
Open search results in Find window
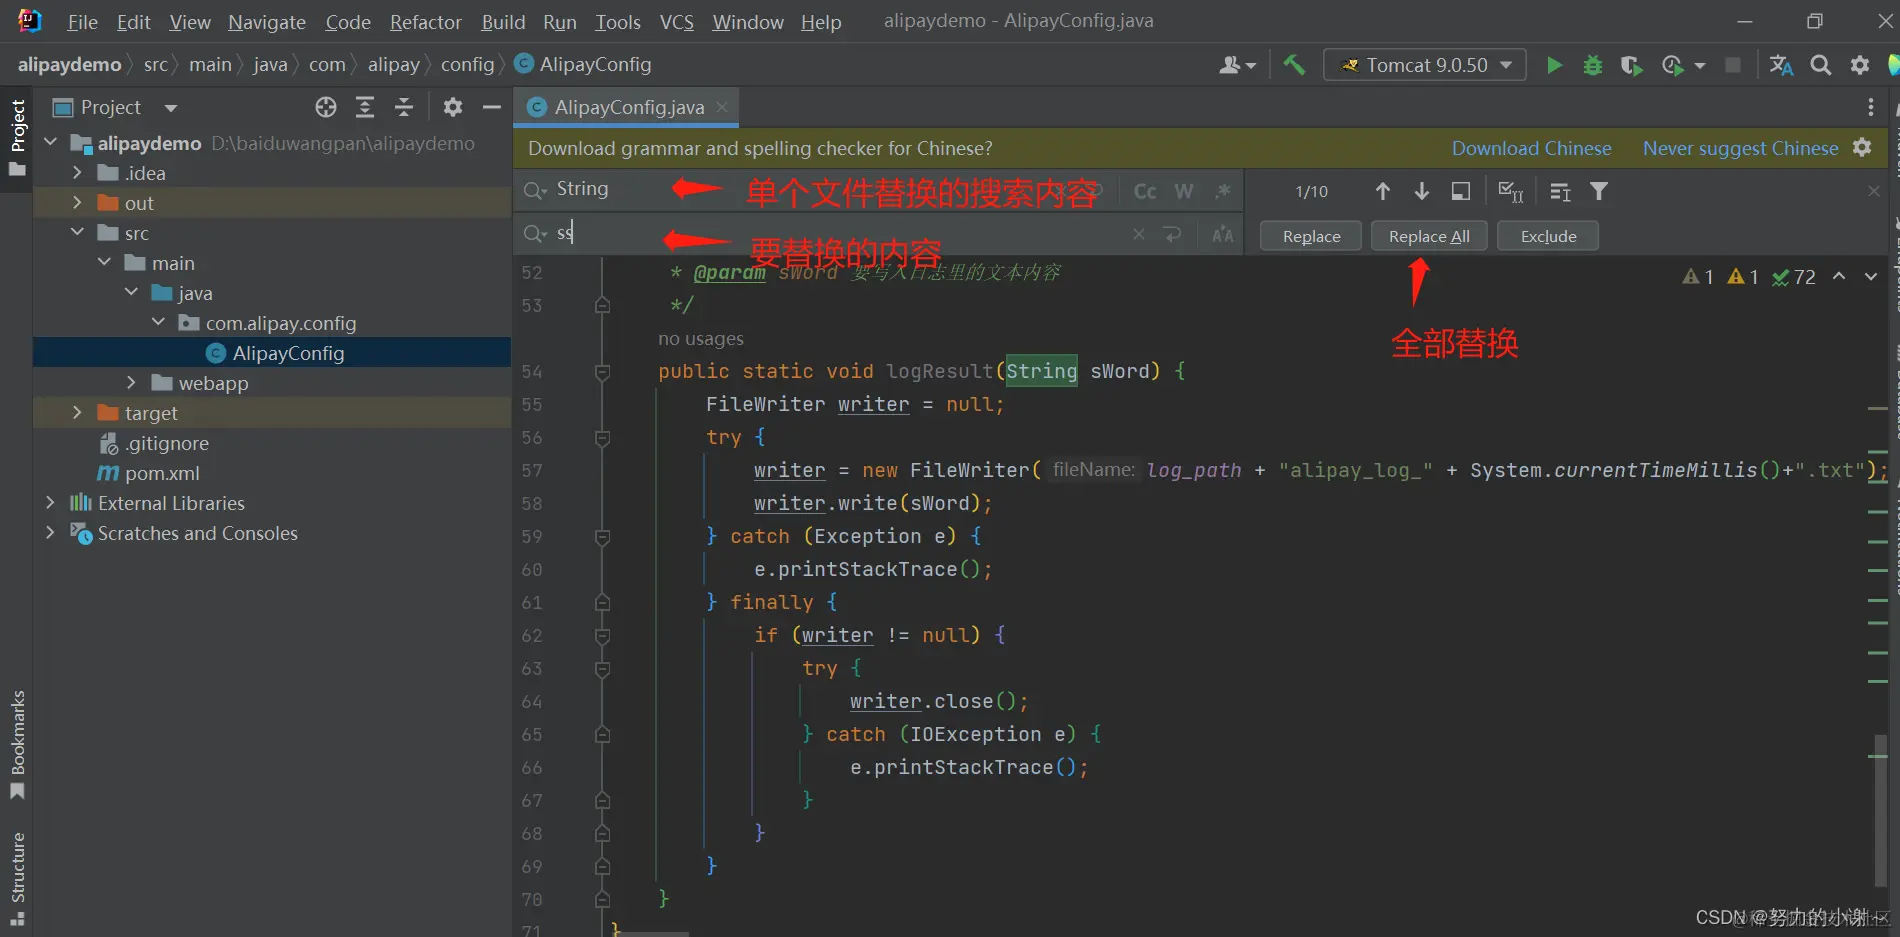pos(1461,191)
